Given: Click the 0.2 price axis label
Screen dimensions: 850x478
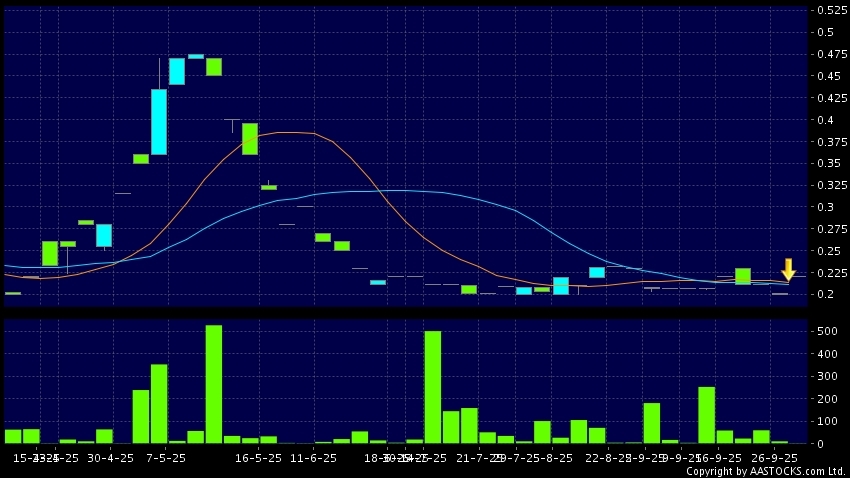Looking at the screenshot, I should 825,294.
